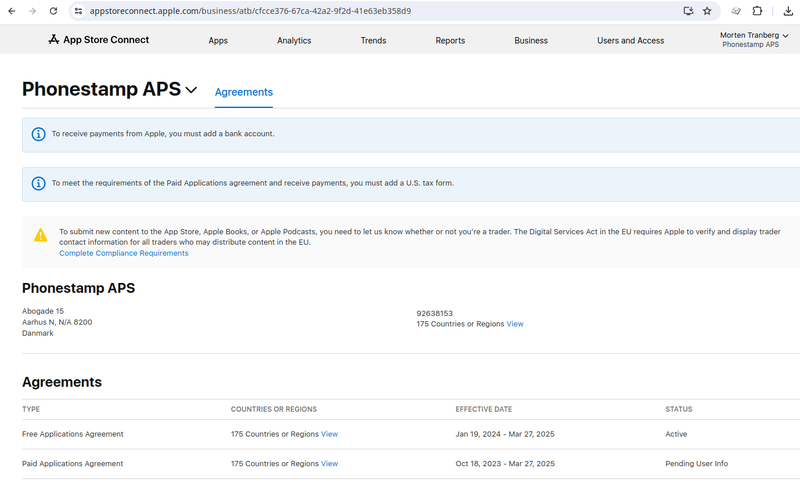This screenshot has width=800, height=483.
Task: Click the TYPE column header
Action: (31, 409)
